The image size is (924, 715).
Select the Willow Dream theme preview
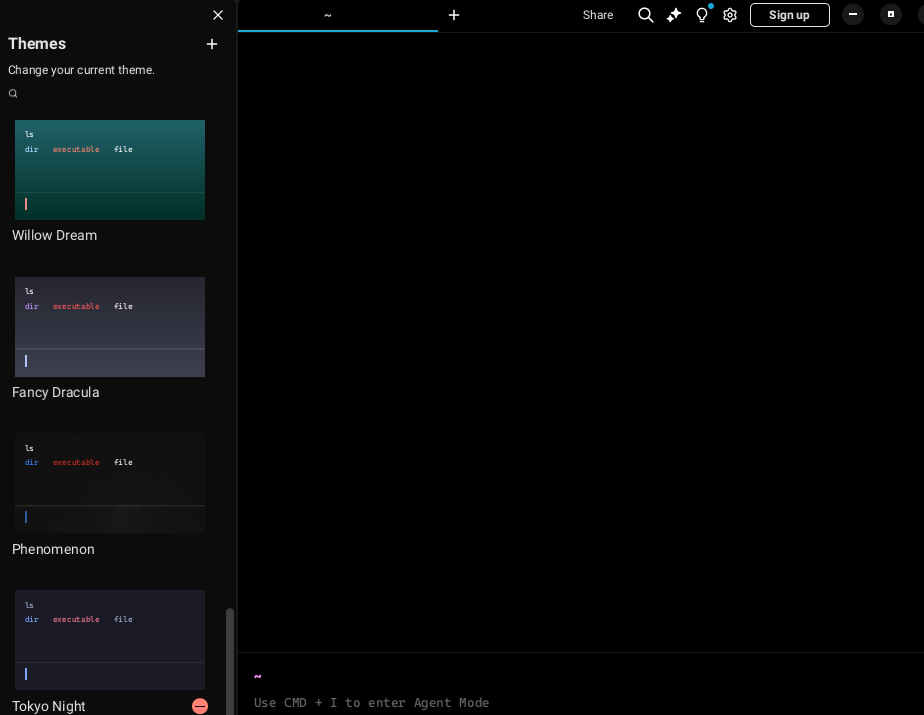[x=110, y=170]
